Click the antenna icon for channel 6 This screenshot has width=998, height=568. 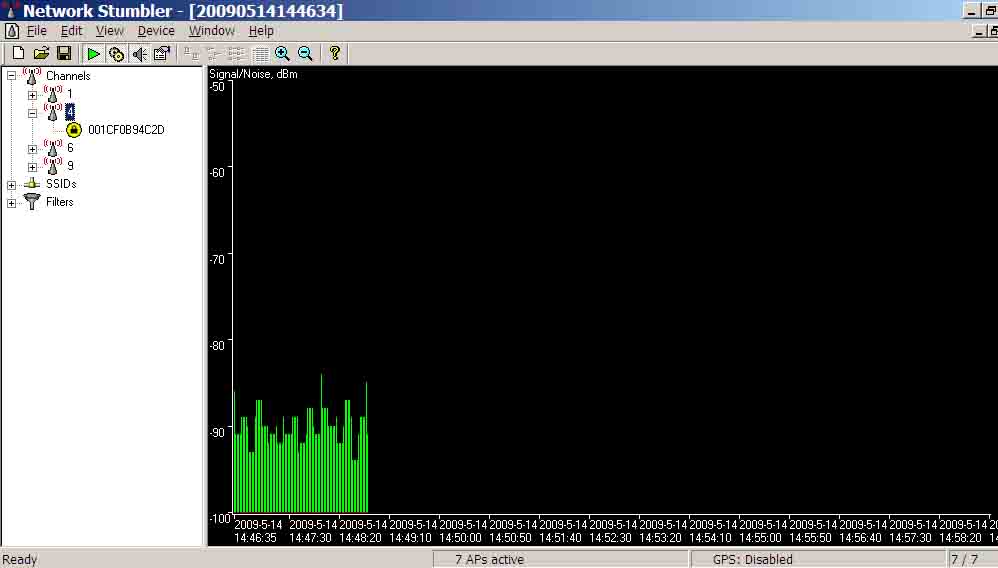53,148
